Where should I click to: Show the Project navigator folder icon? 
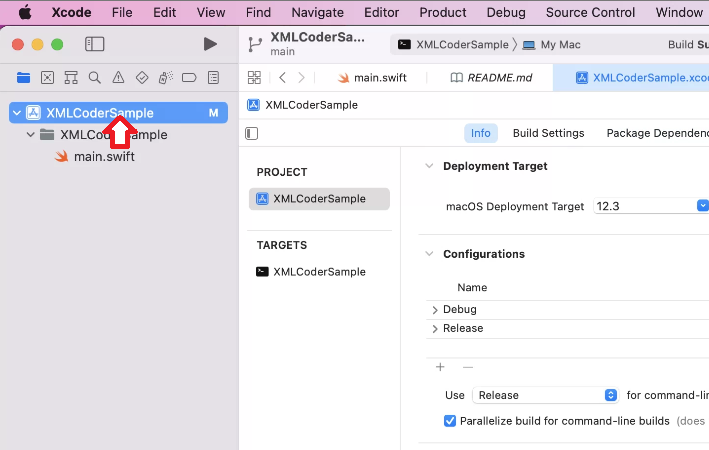pyautogui.click(x=24, y=77)
